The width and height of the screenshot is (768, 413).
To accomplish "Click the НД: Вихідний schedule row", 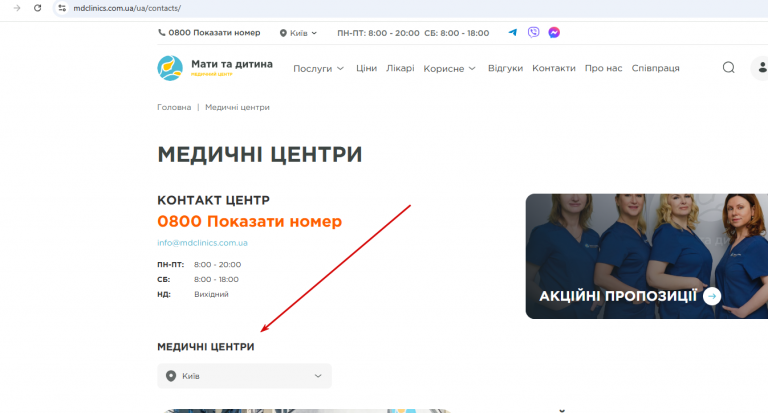I will 193,294.
